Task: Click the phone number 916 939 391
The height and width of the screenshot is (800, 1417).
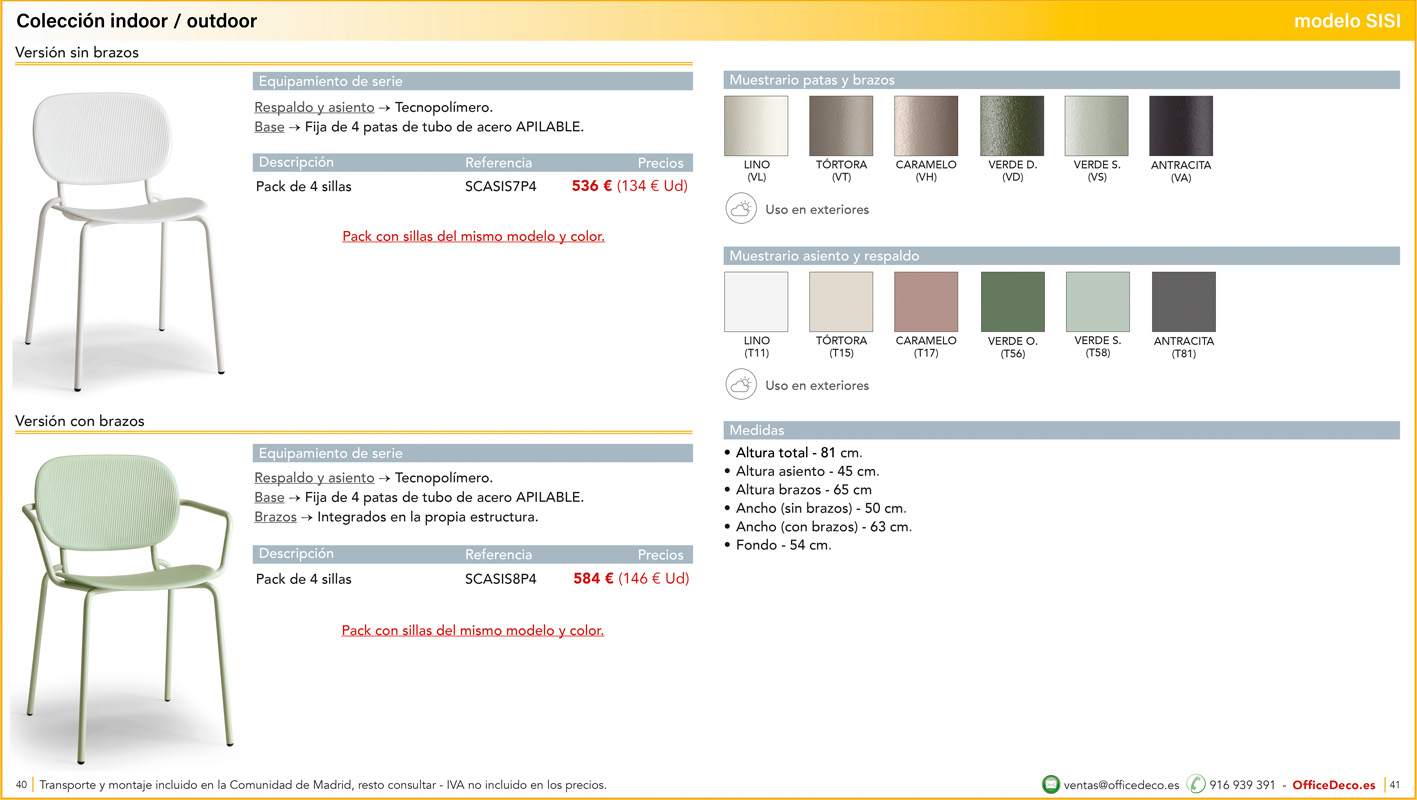Action: point(1242,785)
